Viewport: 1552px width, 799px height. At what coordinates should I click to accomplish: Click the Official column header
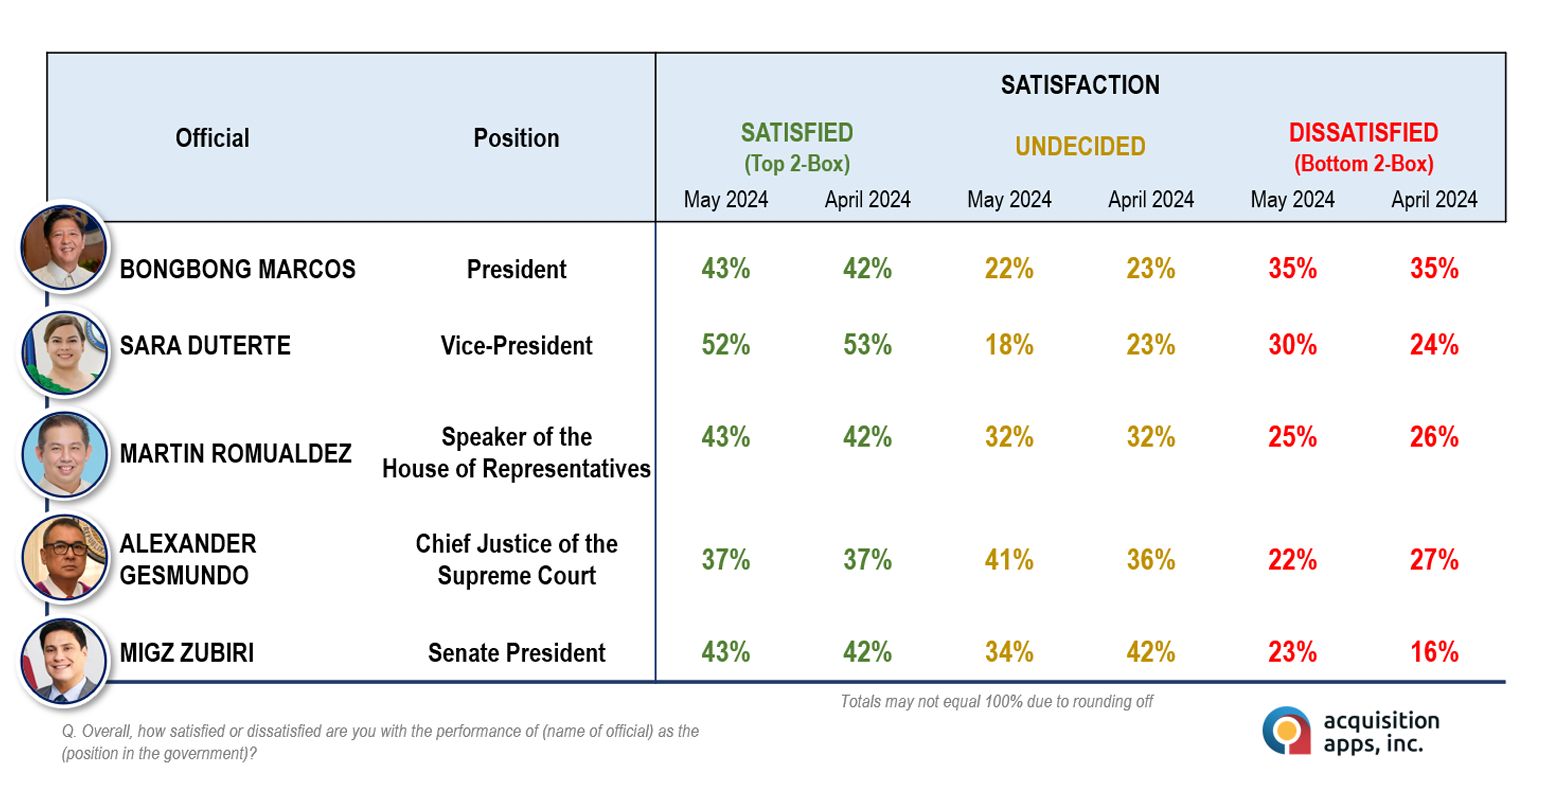[212, 138]
